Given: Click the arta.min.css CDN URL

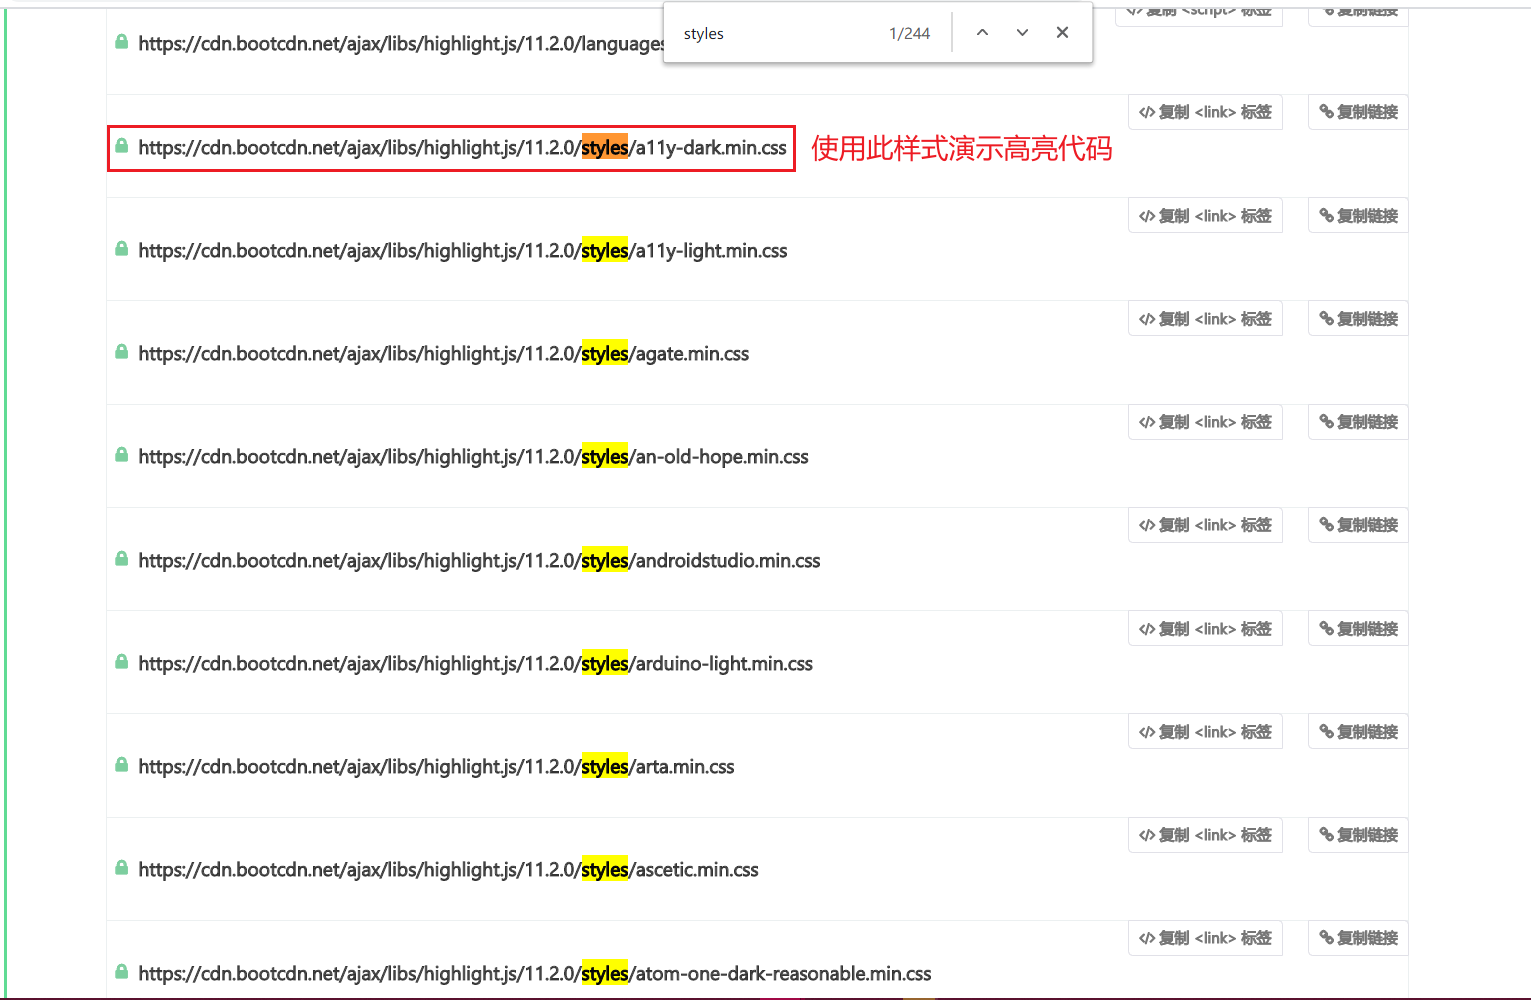Looking at the screenshot, I should click(436, 766).
